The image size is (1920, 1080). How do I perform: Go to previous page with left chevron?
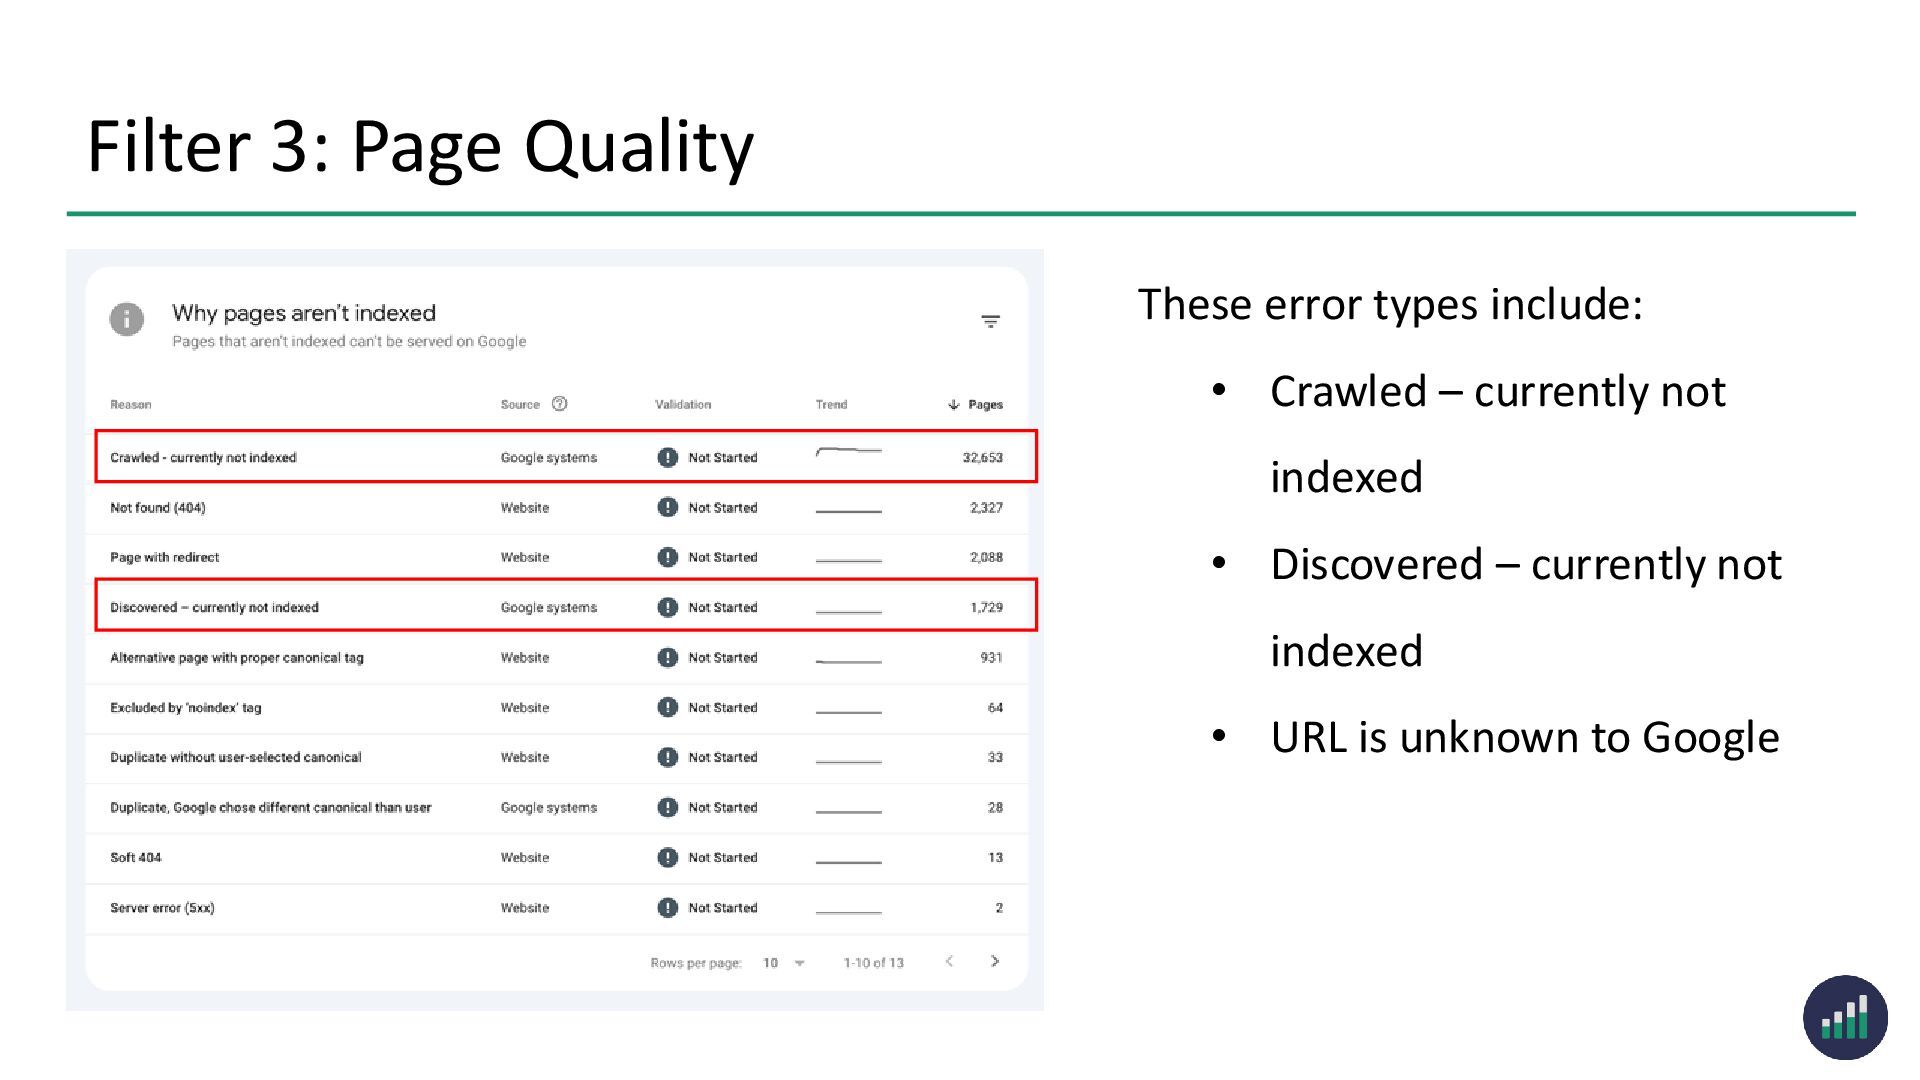click(x=949, y=961)
